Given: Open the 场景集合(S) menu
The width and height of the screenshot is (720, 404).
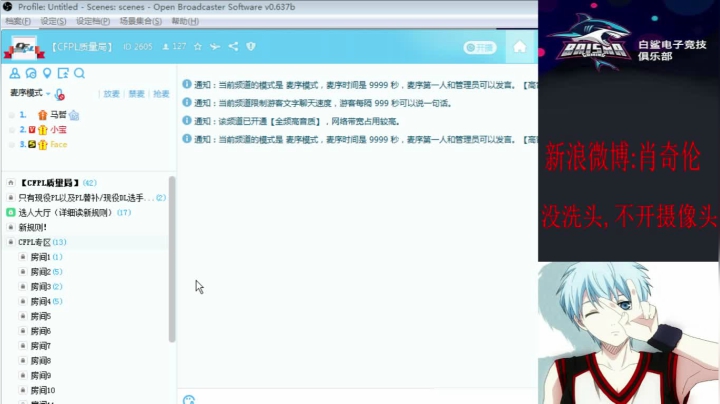Looking at the screenshot, I should click(141, 21).
